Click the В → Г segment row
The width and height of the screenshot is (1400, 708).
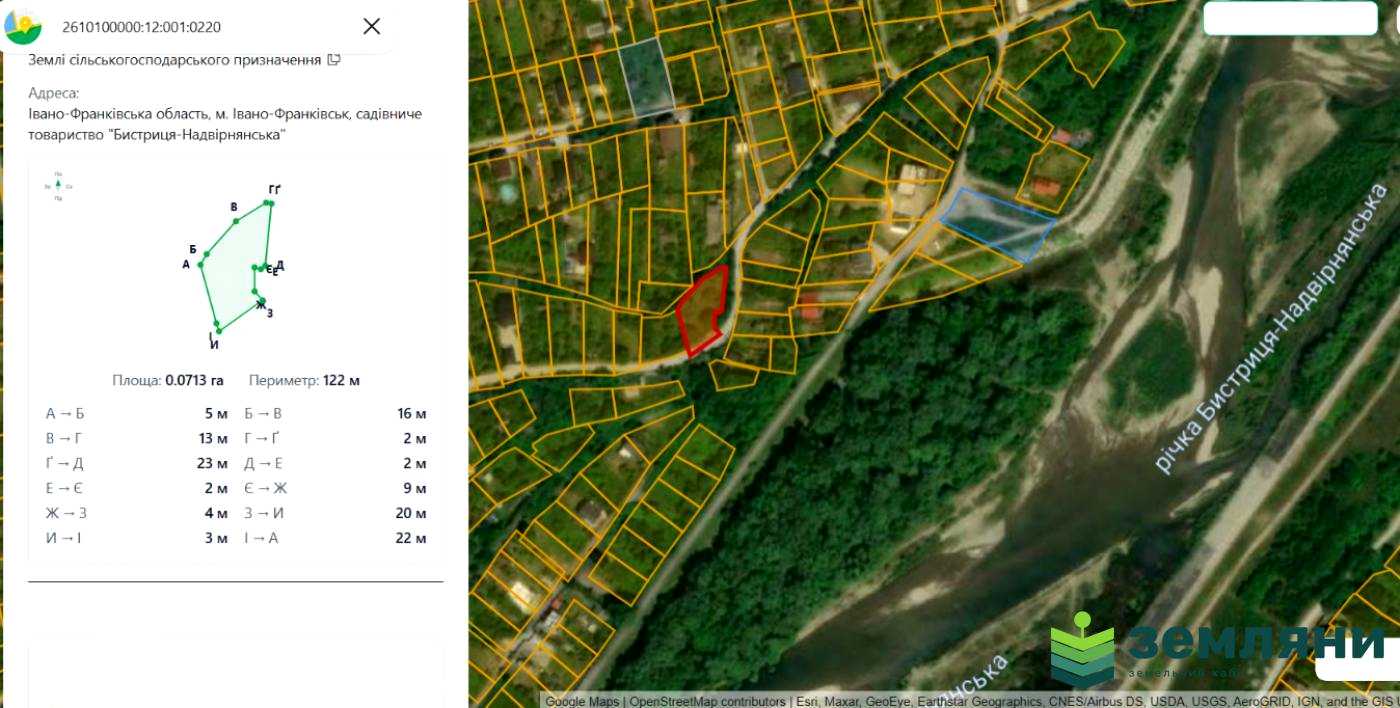tap(137, 438)
